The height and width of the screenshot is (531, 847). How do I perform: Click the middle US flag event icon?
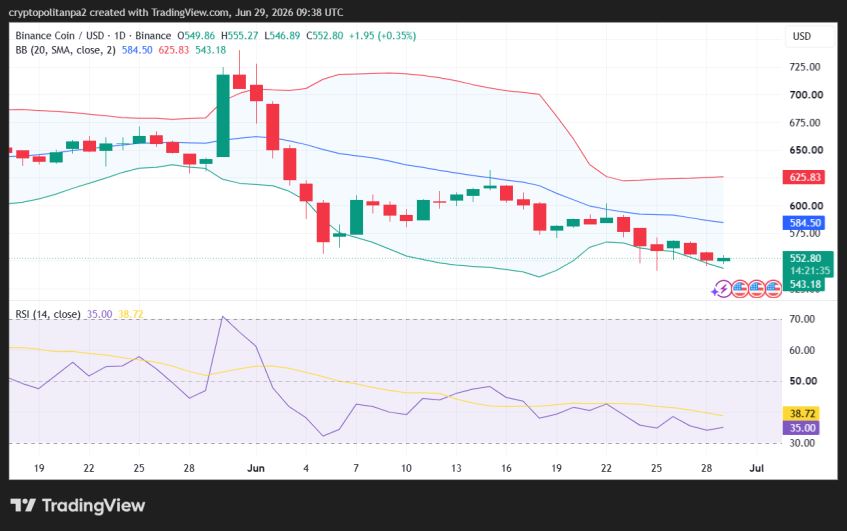point(756,290)
